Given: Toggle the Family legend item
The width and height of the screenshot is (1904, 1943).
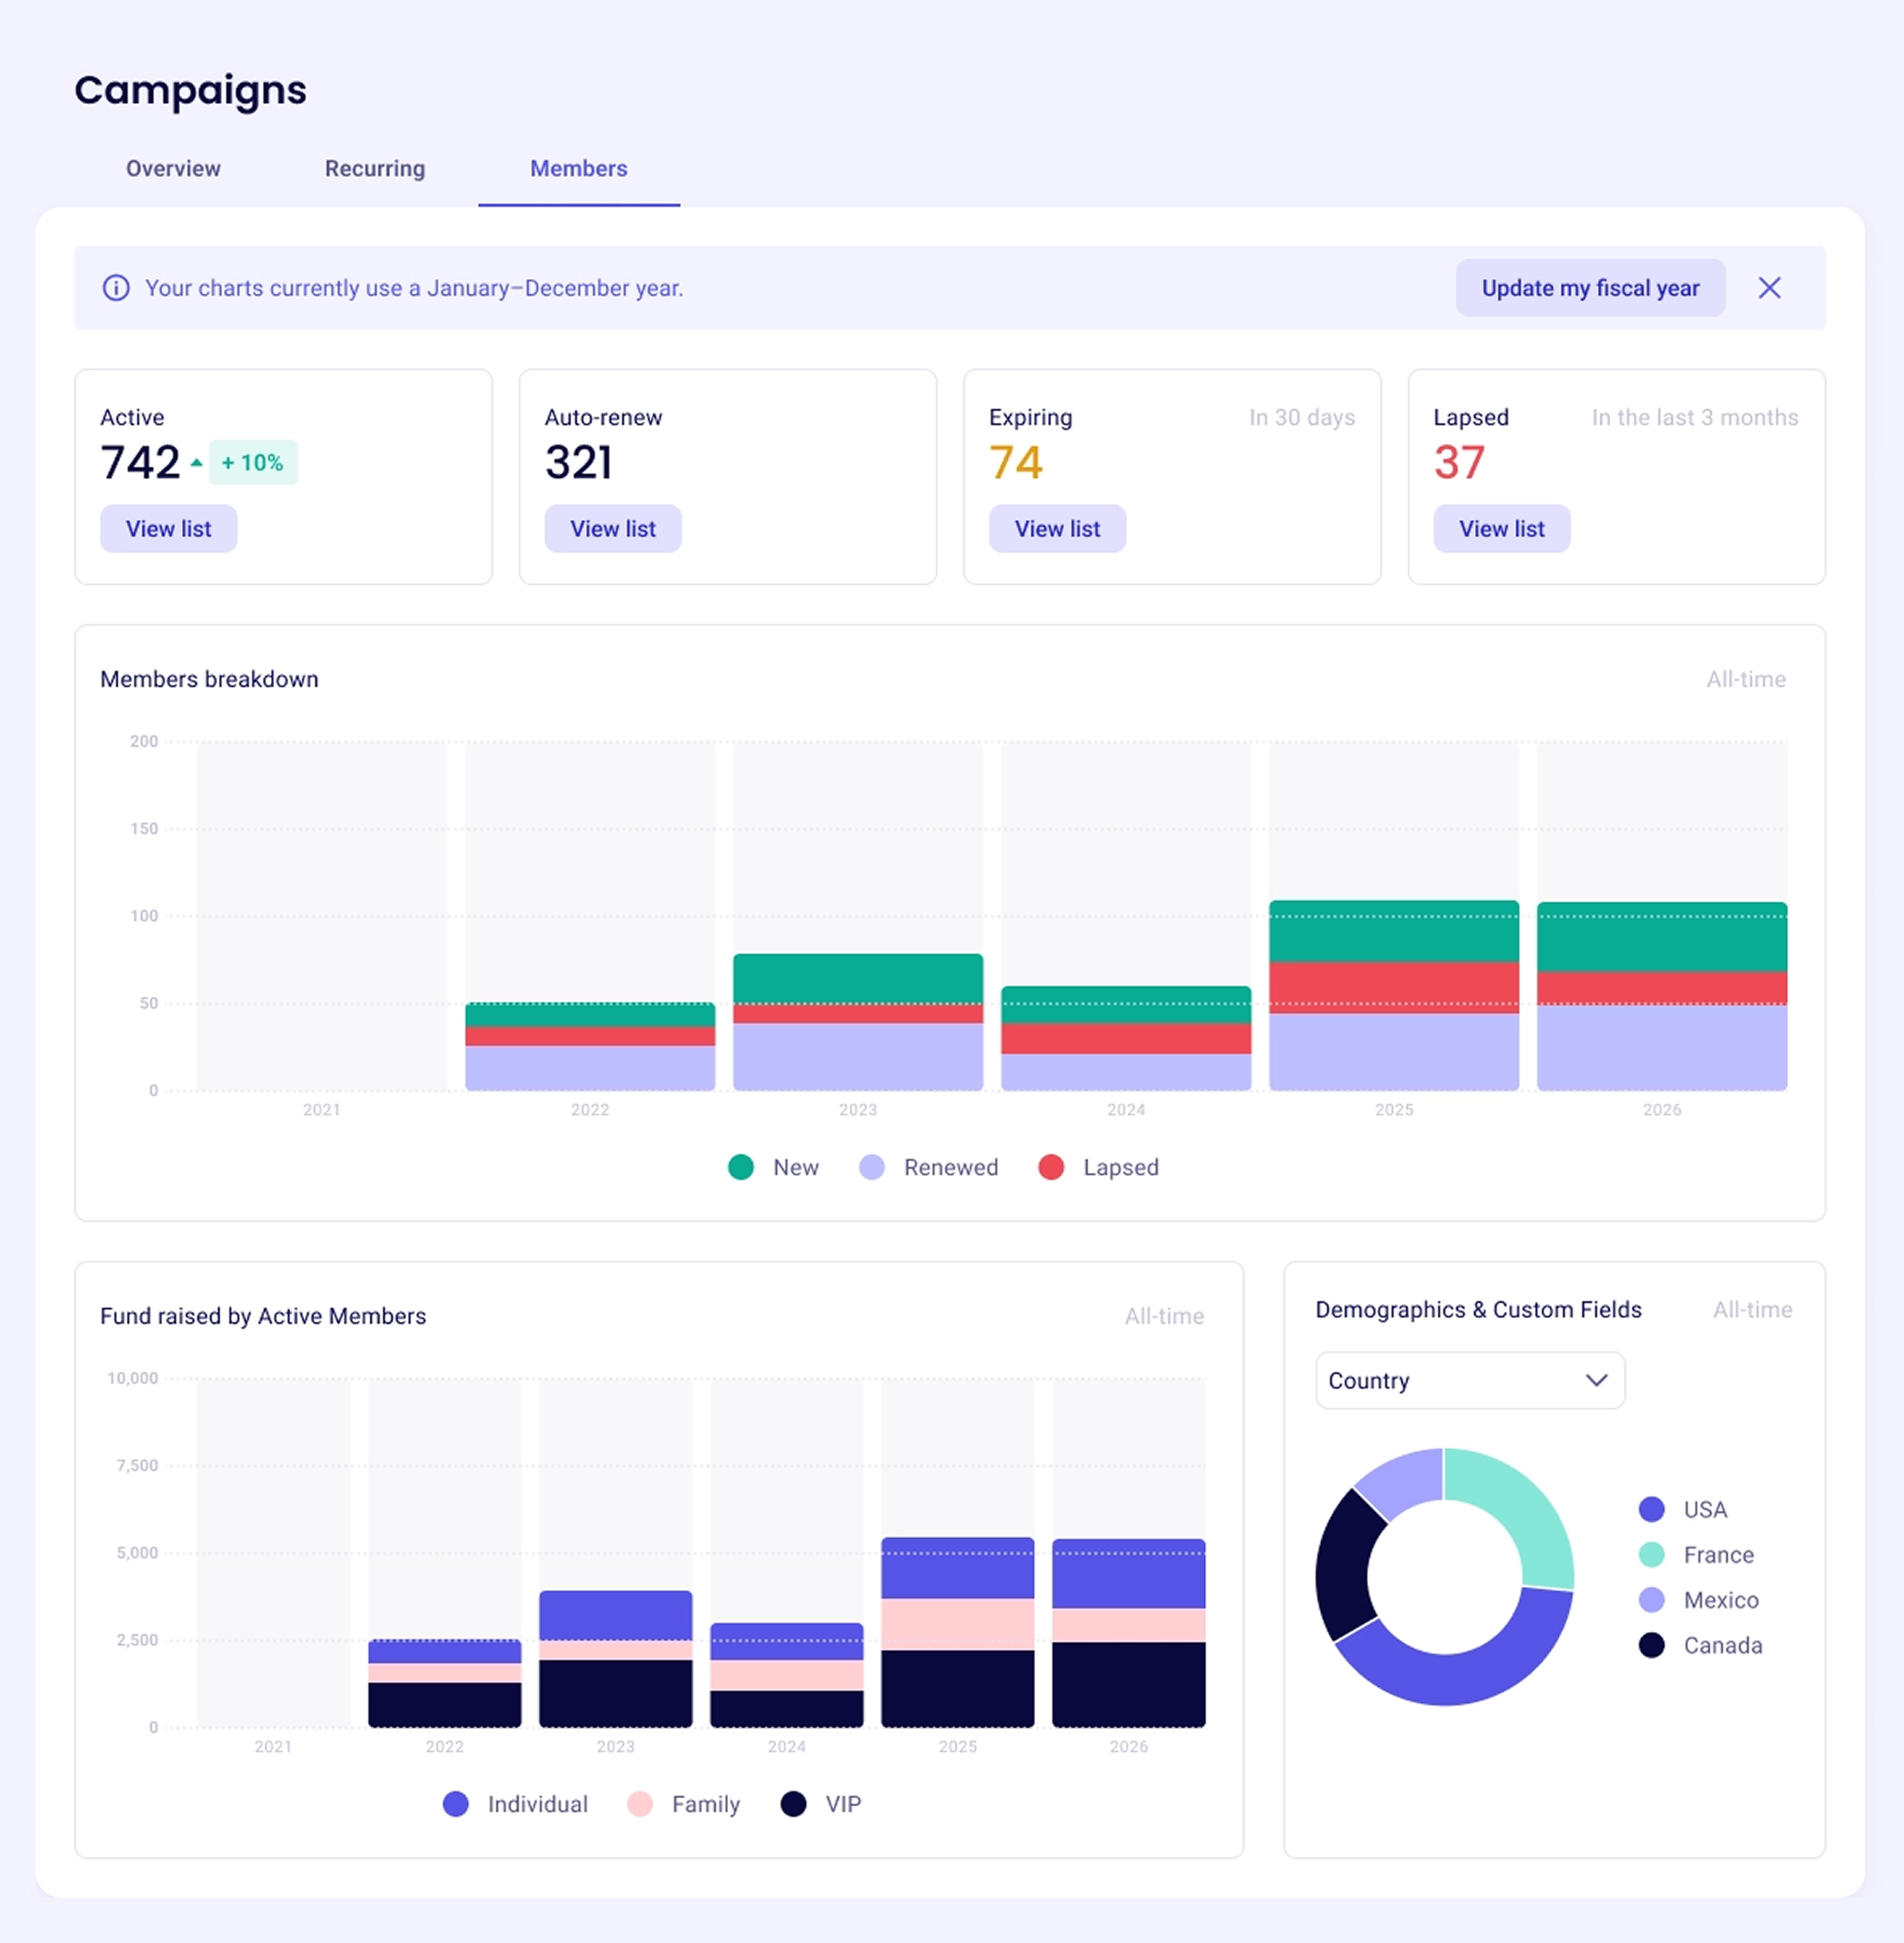Looking at the screenshot, I should [683, 1804].
